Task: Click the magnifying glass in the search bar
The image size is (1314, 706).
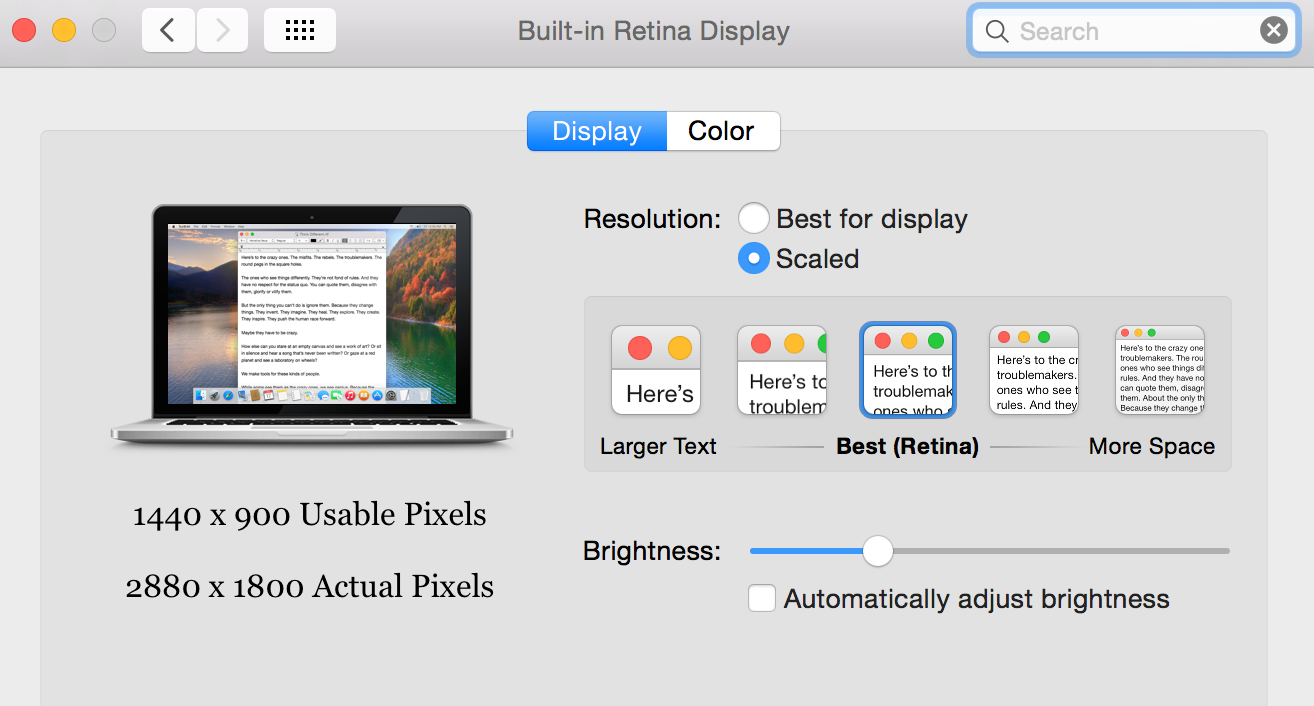Action: 996,31
